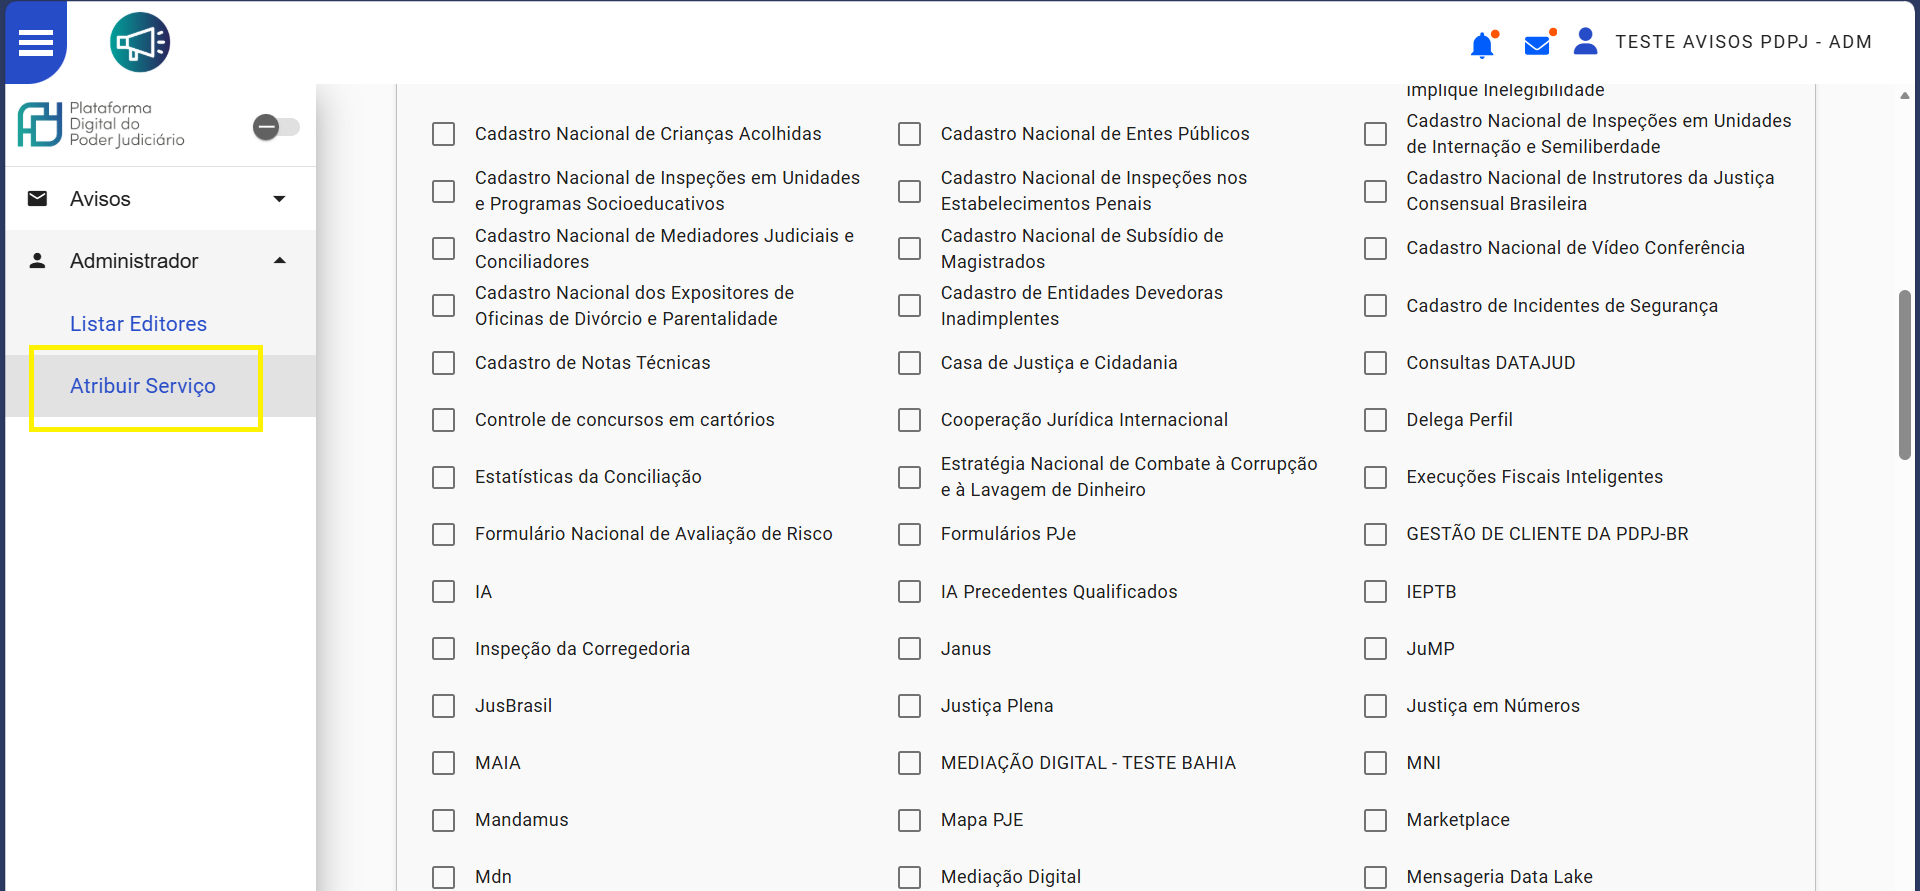The height and width of the screenshot is (891, 1920).
Task: Open the notifications bell icon
Action: (x=1482, y=45)
